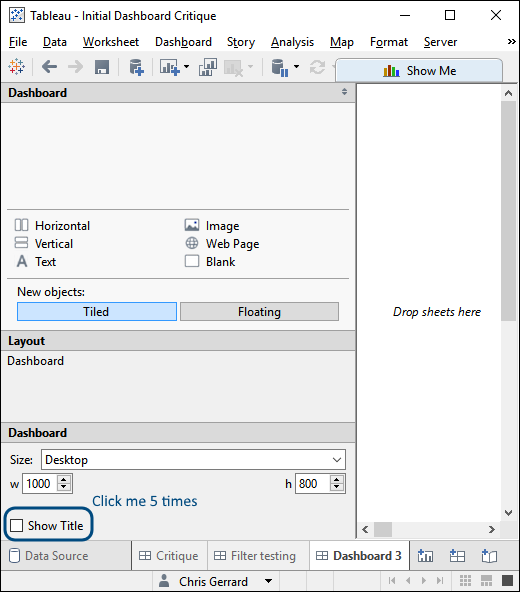Open the Clear sheet dropdown arrow
The height and width of the screenshot is (592, 520).
tap(250, 67)
